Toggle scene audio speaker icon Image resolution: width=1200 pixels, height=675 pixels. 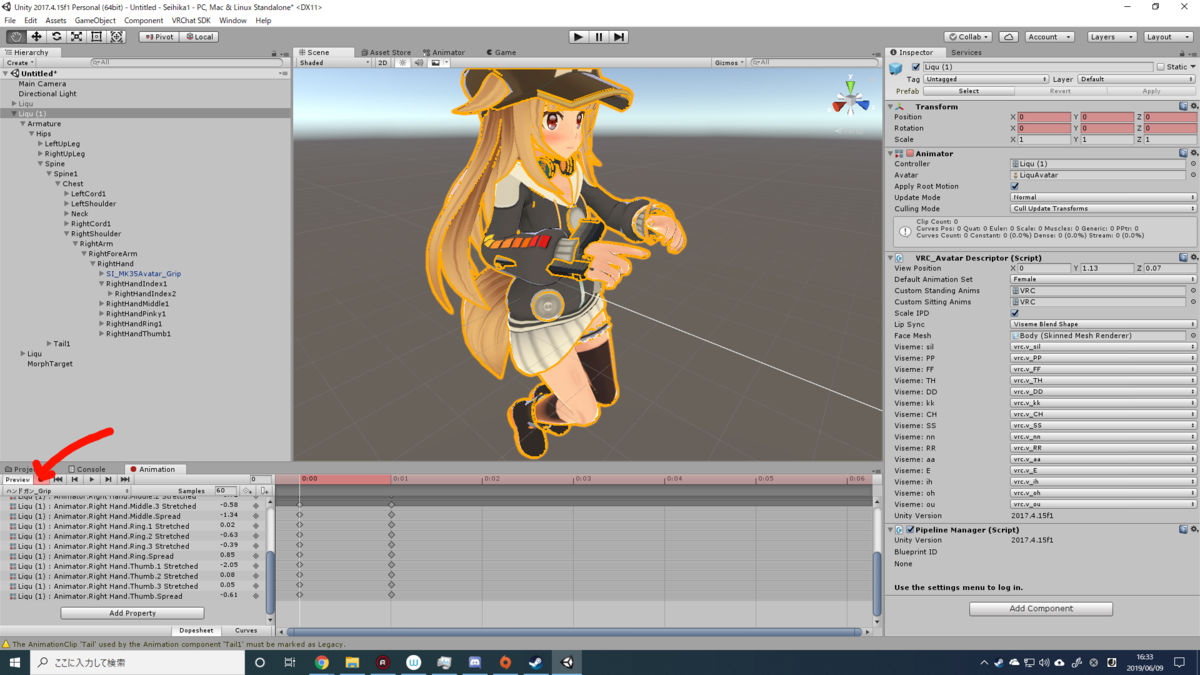(419, 62)
